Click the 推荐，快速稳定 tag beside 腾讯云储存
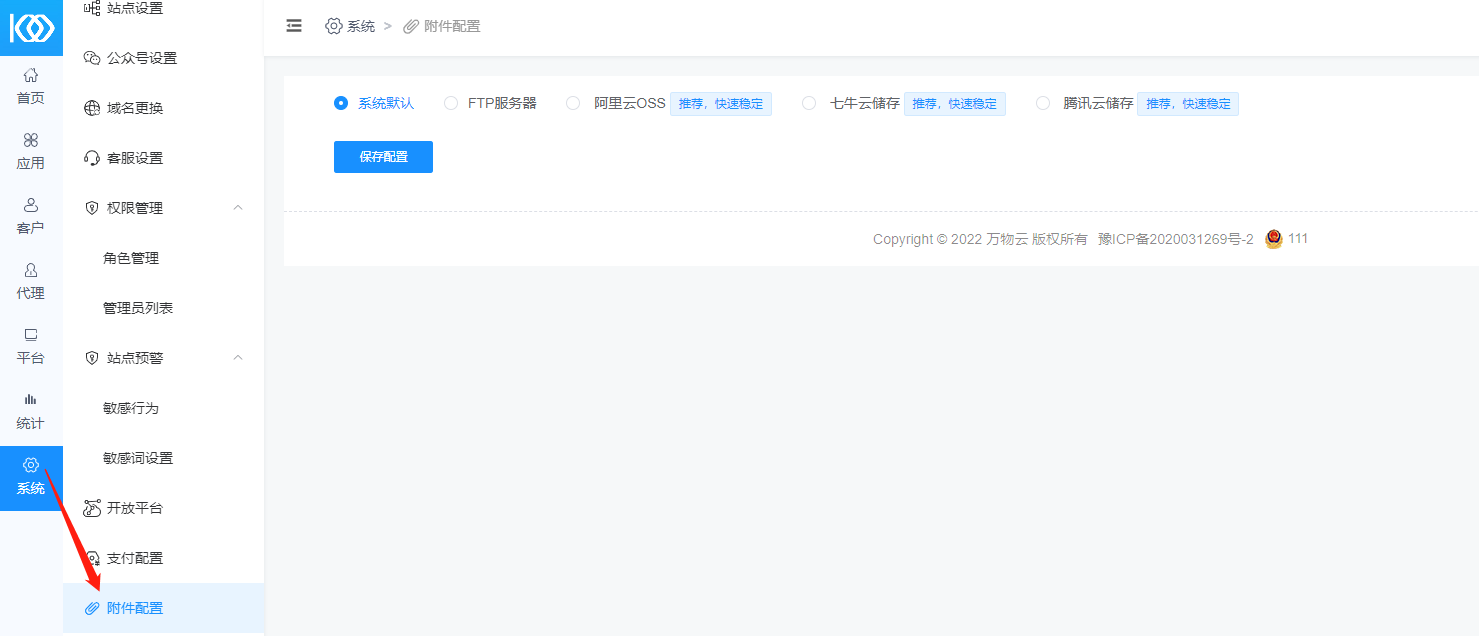1479x636 pixels. [x=1188, y=104]
